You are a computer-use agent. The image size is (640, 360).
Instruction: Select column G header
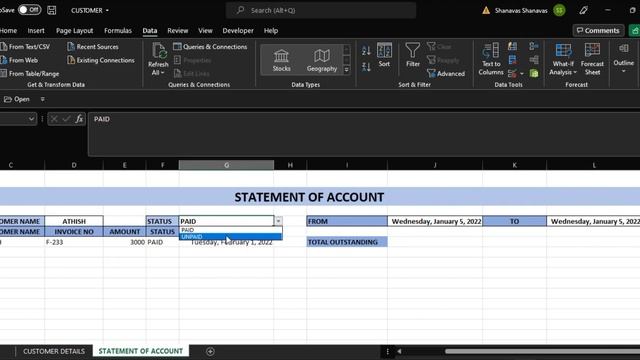pyautogui.click(x=226, y=165)
